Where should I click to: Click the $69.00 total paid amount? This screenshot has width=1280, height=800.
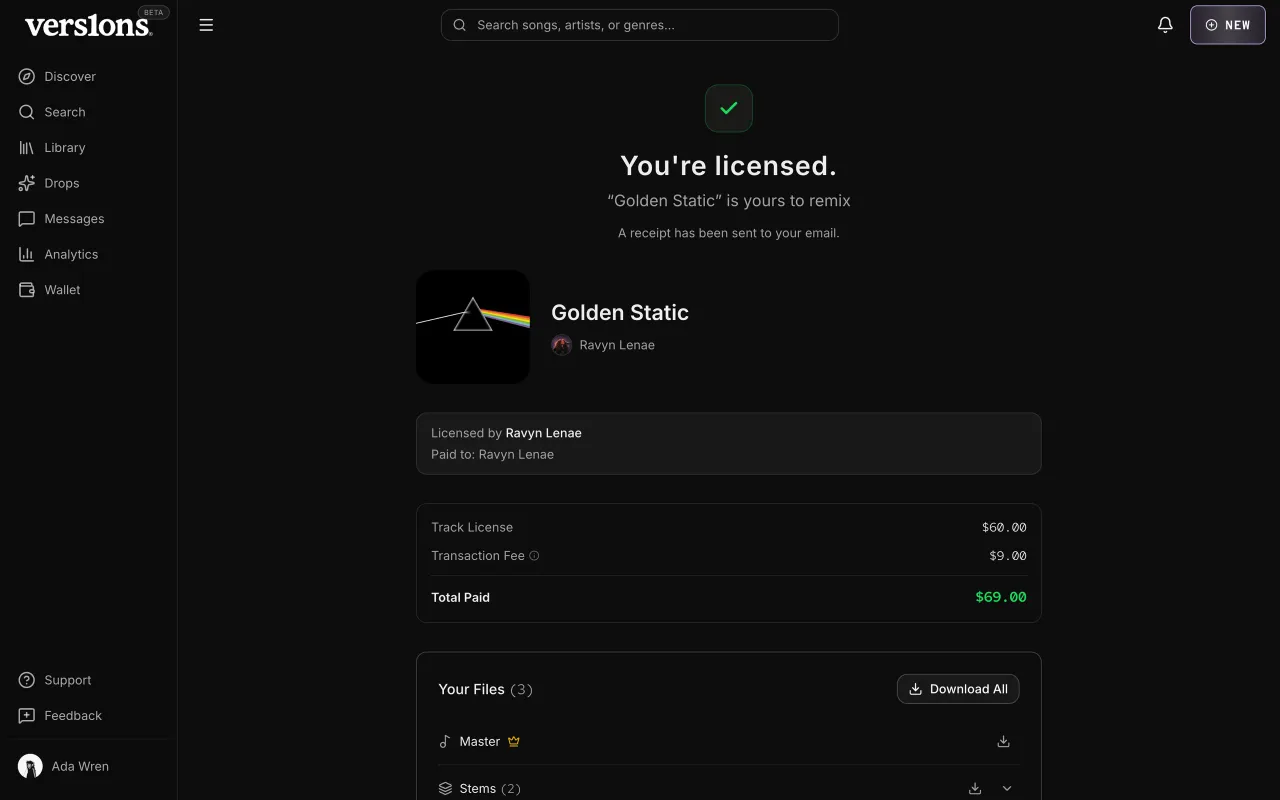[1001, 597]
